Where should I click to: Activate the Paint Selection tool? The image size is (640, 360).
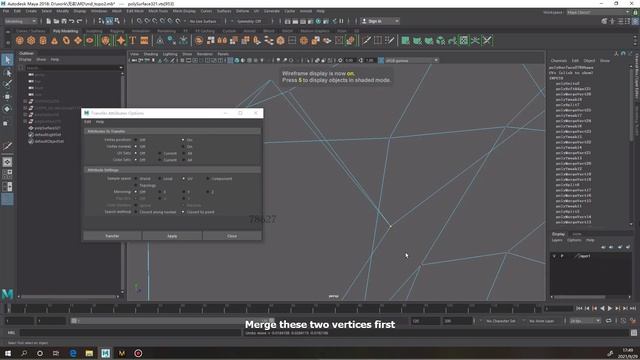pos(7,84)
